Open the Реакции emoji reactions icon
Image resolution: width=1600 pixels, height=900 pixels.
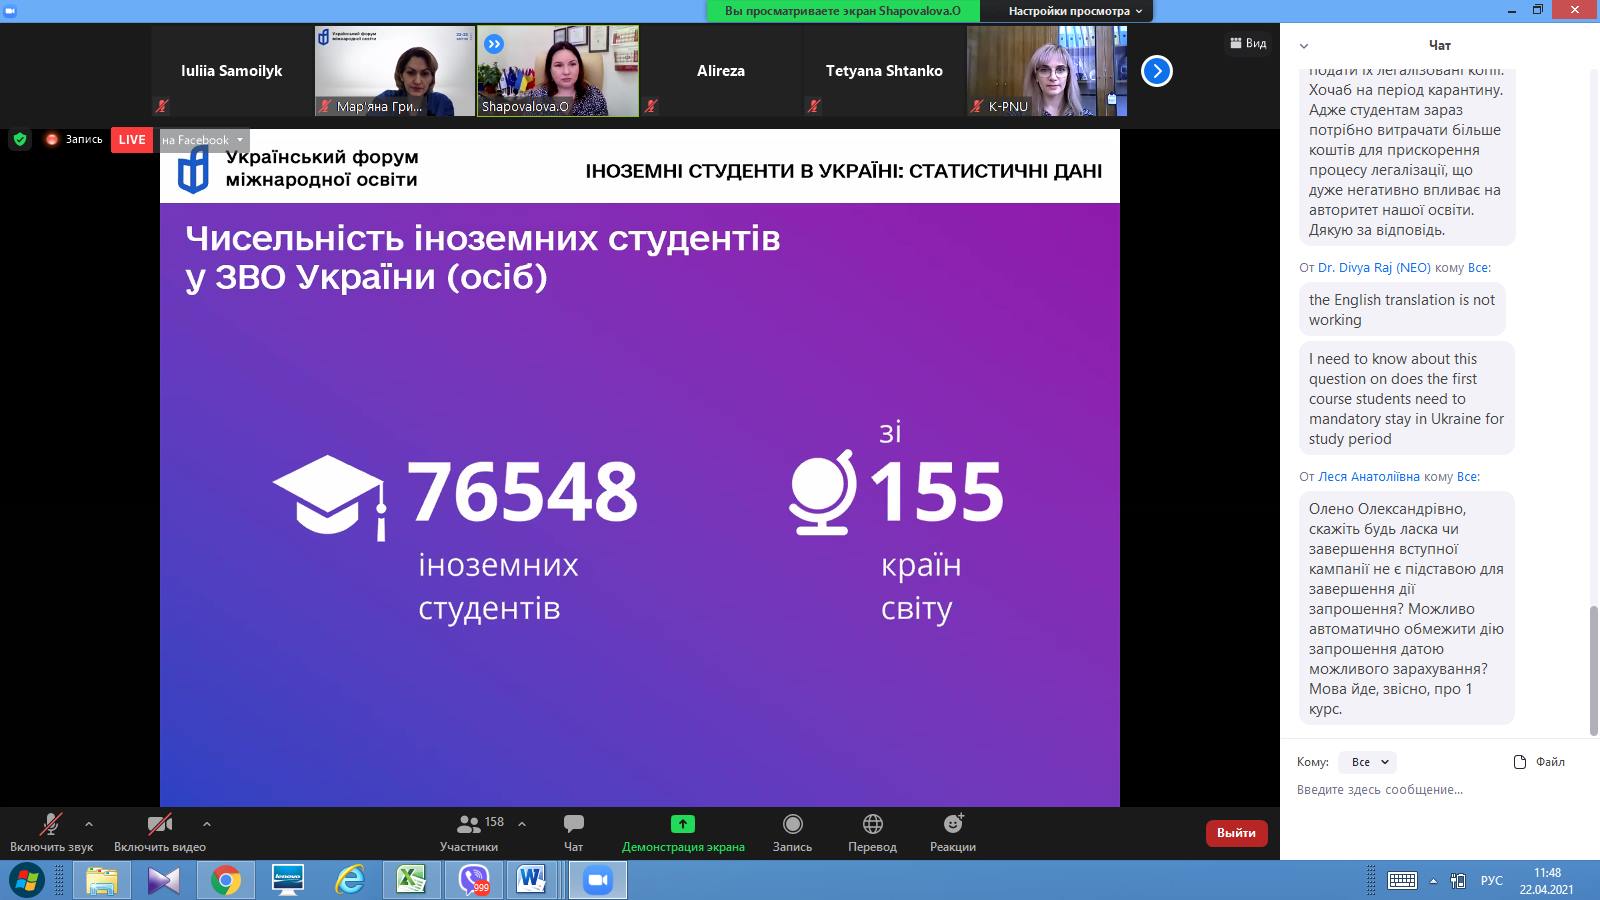(x=953, y=823)
